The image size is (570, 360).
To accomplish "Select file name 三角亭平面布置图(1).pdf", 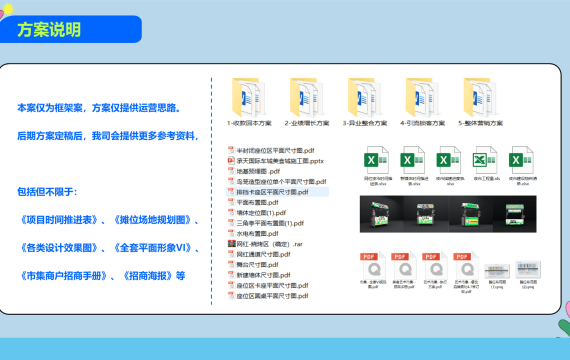I will click(270, 223).
